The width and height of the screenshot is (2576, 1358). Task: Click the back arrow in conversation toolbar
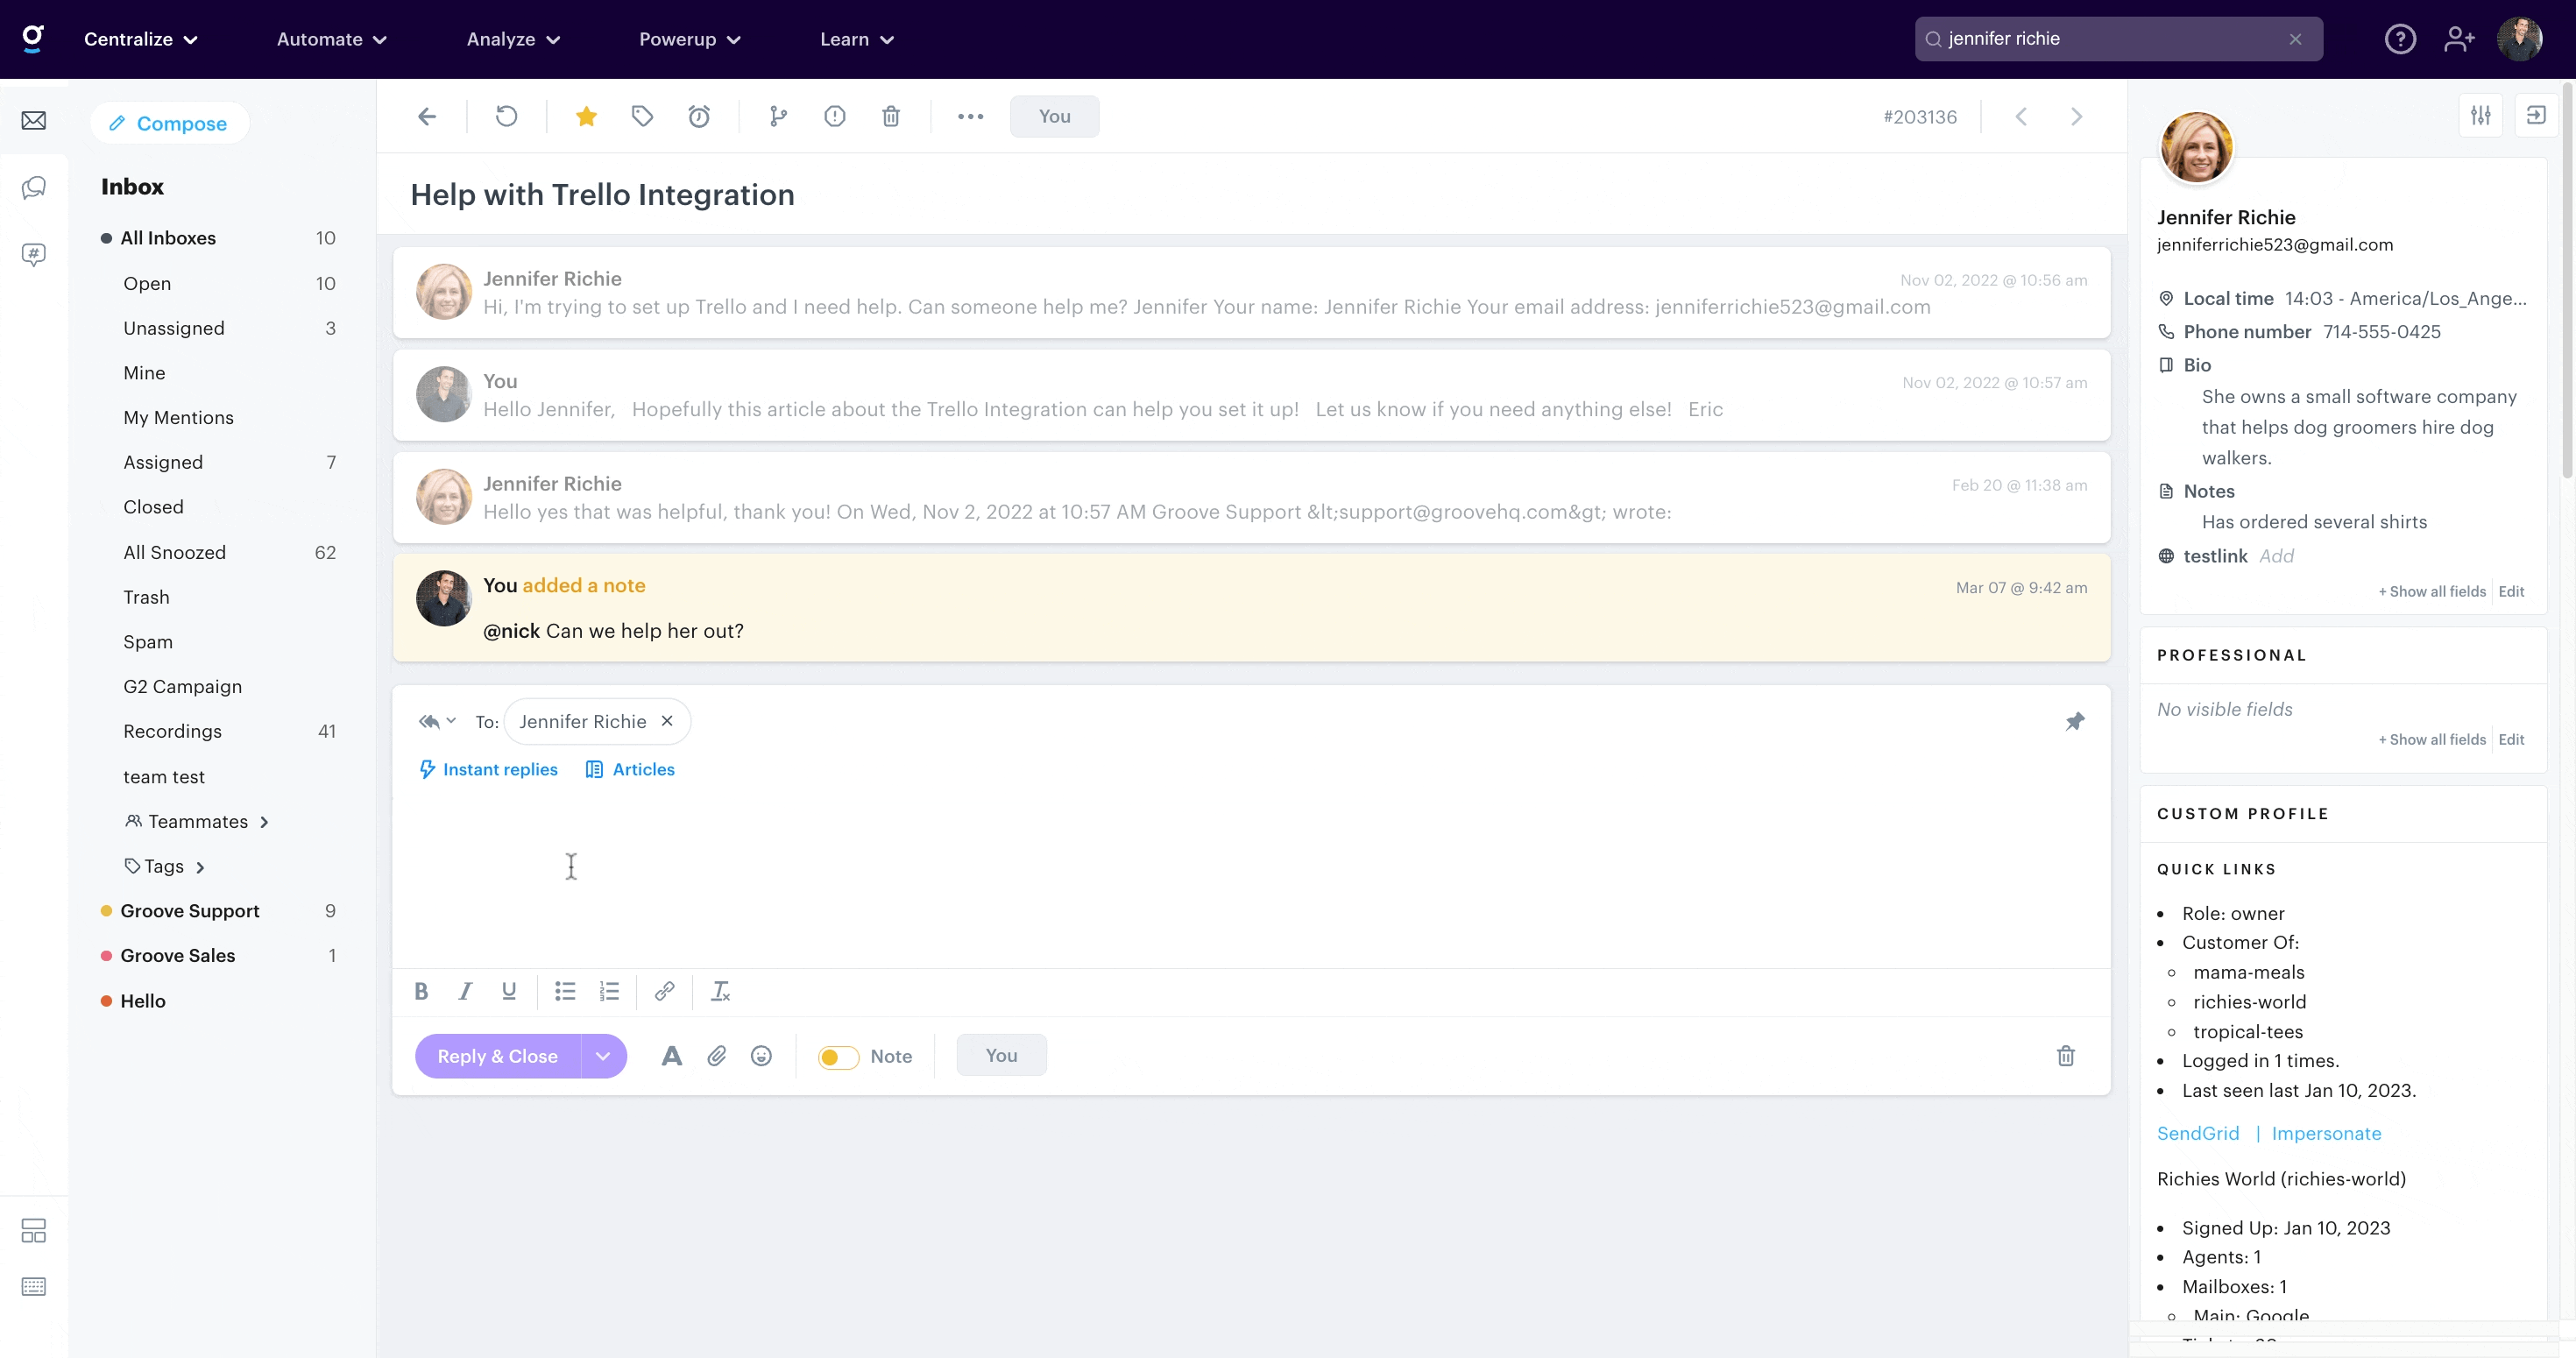(x=427, y=117)
